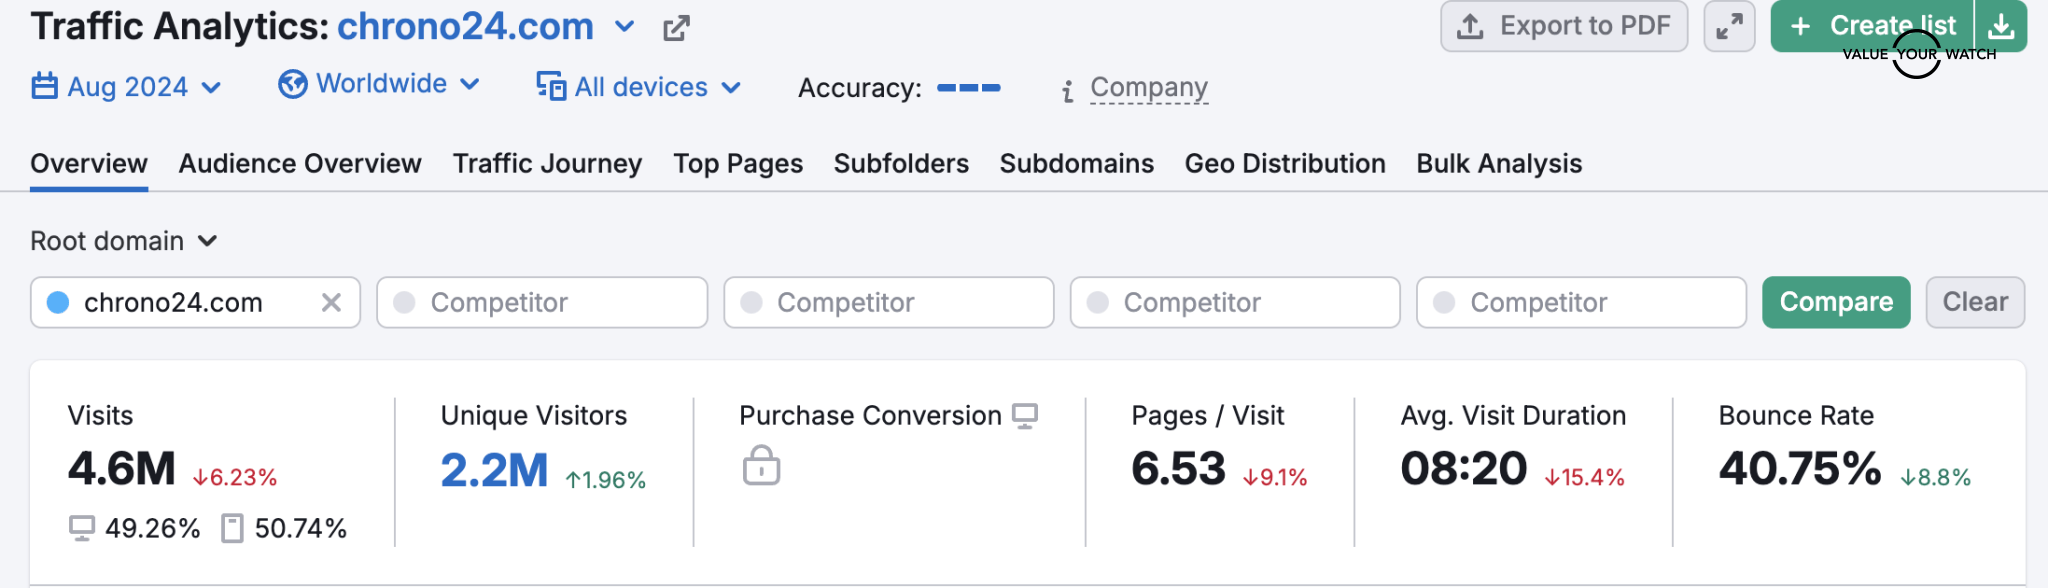Expand the Worldwide region dropdown
The height and width of the screenshot is (588, 2048).
pos(379,84)
